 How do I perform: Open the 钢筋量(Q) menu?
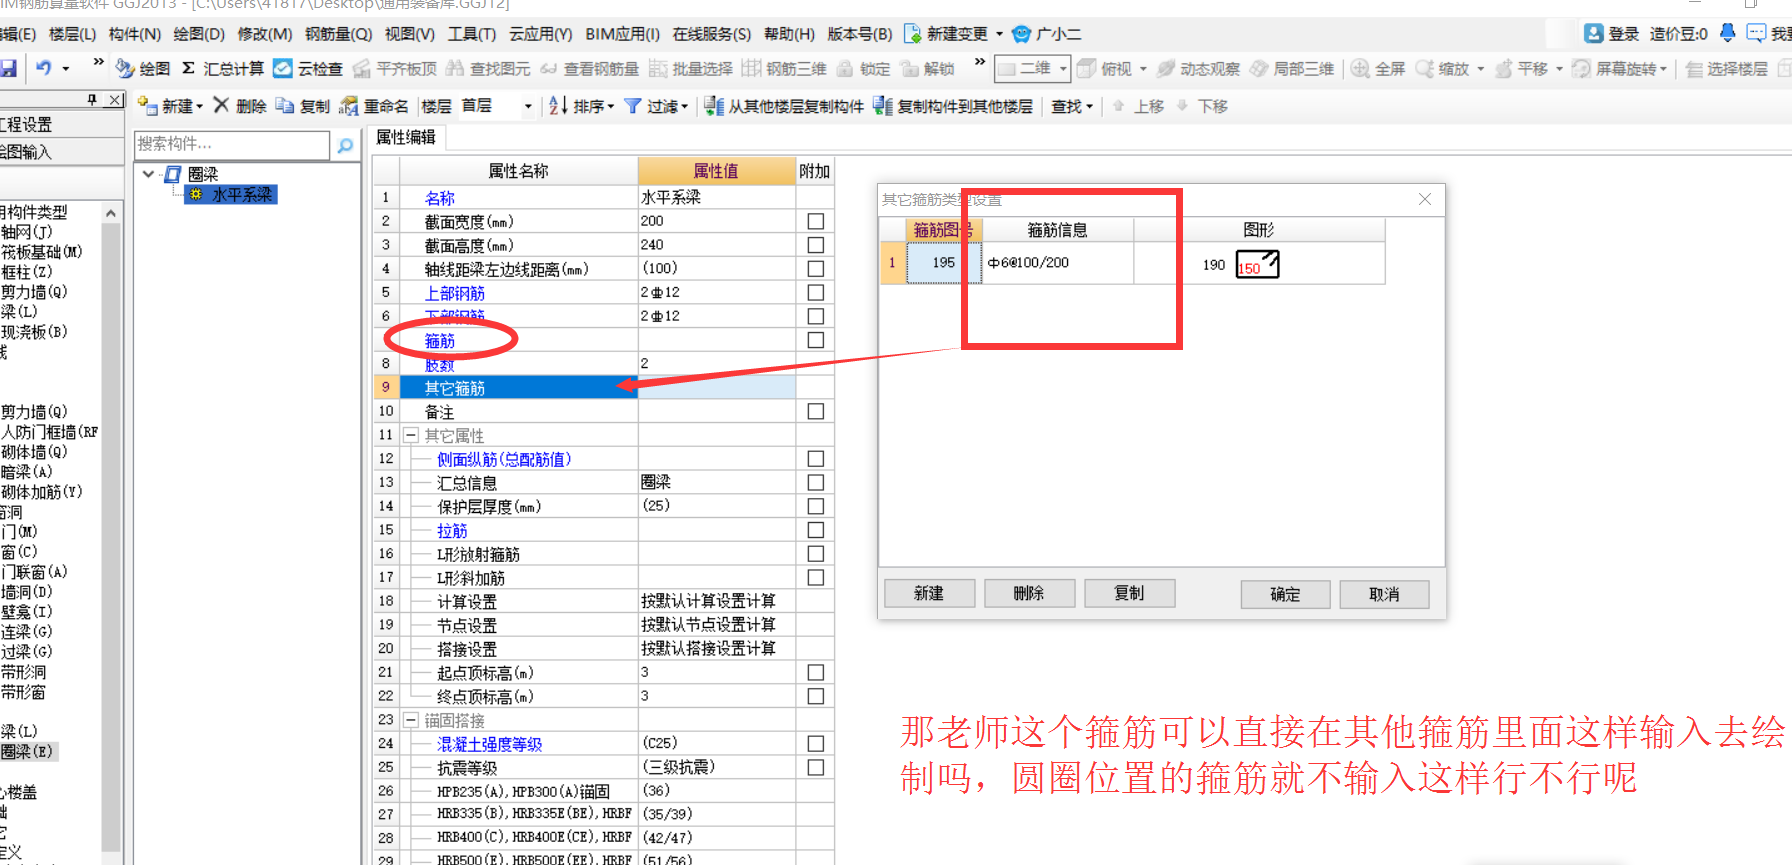coord(339,34)
